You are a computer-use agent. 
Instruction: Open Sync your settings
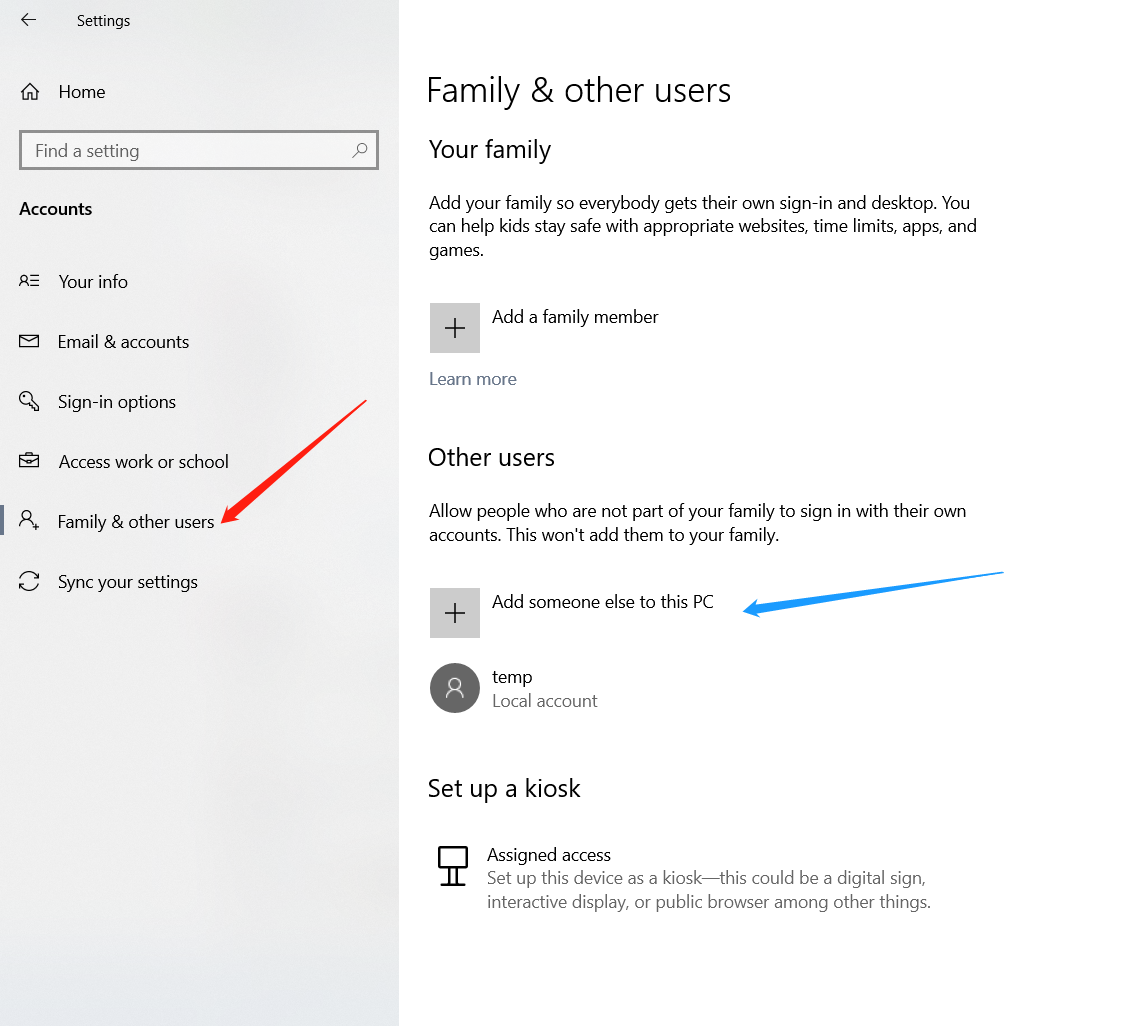coord(127,581)
